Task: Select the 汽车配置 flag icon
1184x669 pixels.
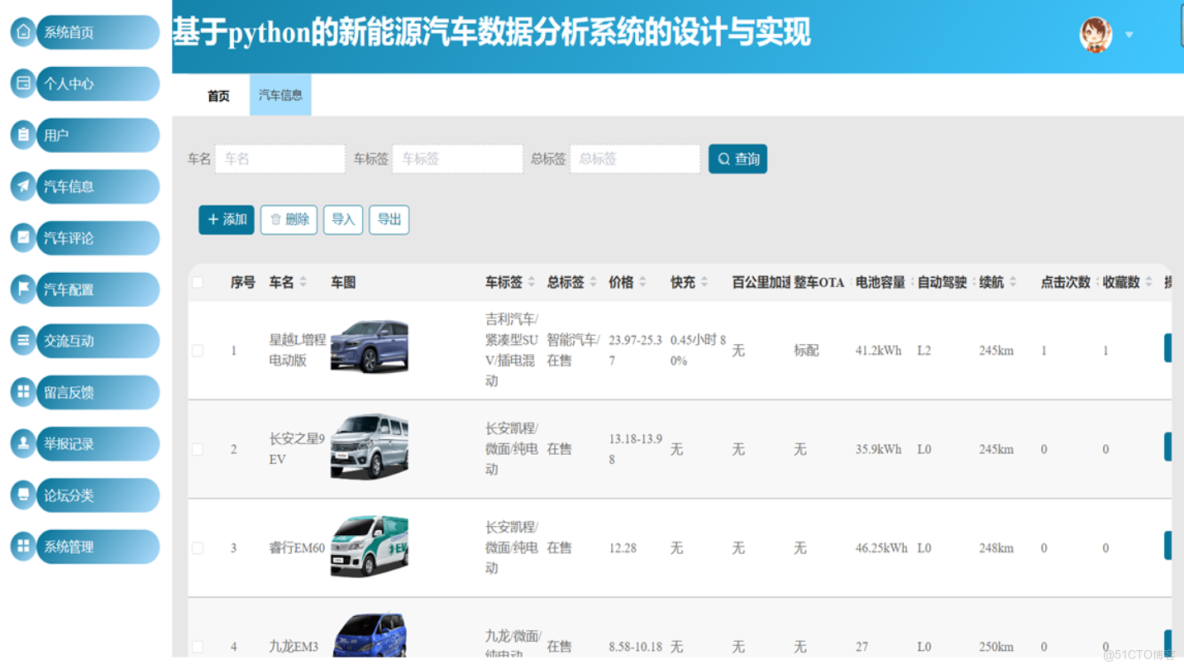Action: (22, 289)
